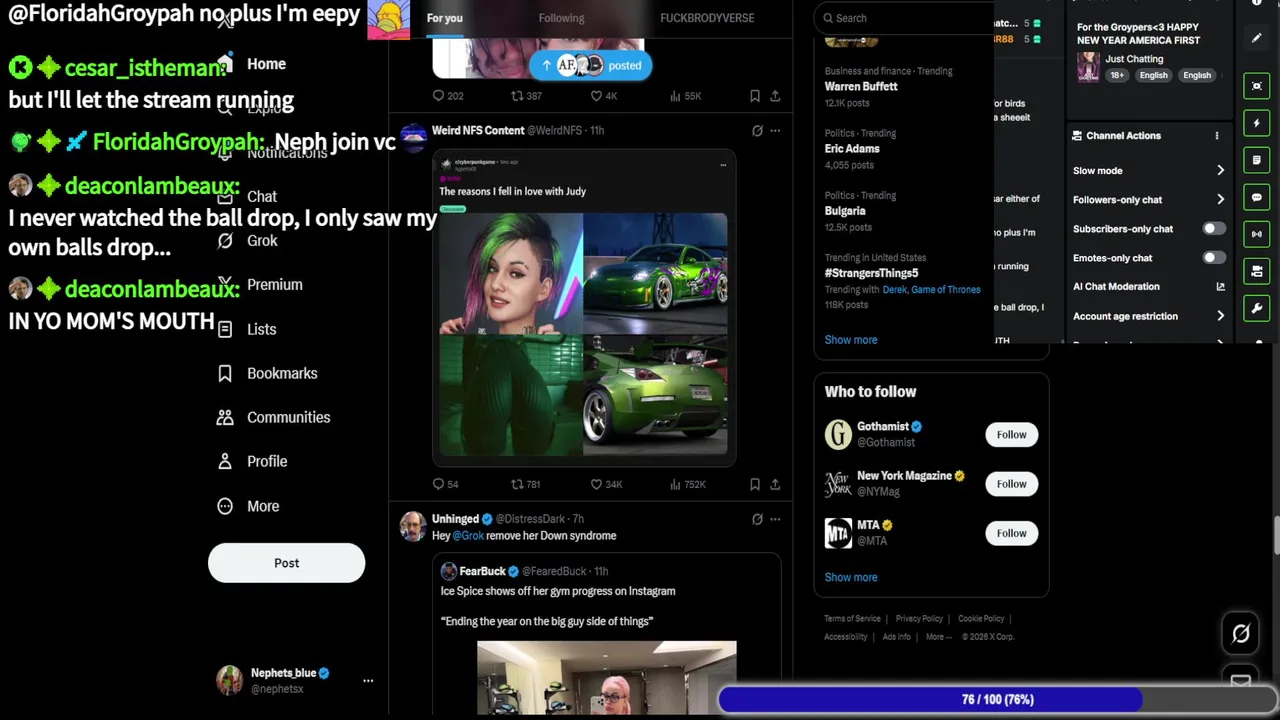Repost icon showing 387 reposts
Viewport: 1280px width, 720px height.
pos(517,96)
